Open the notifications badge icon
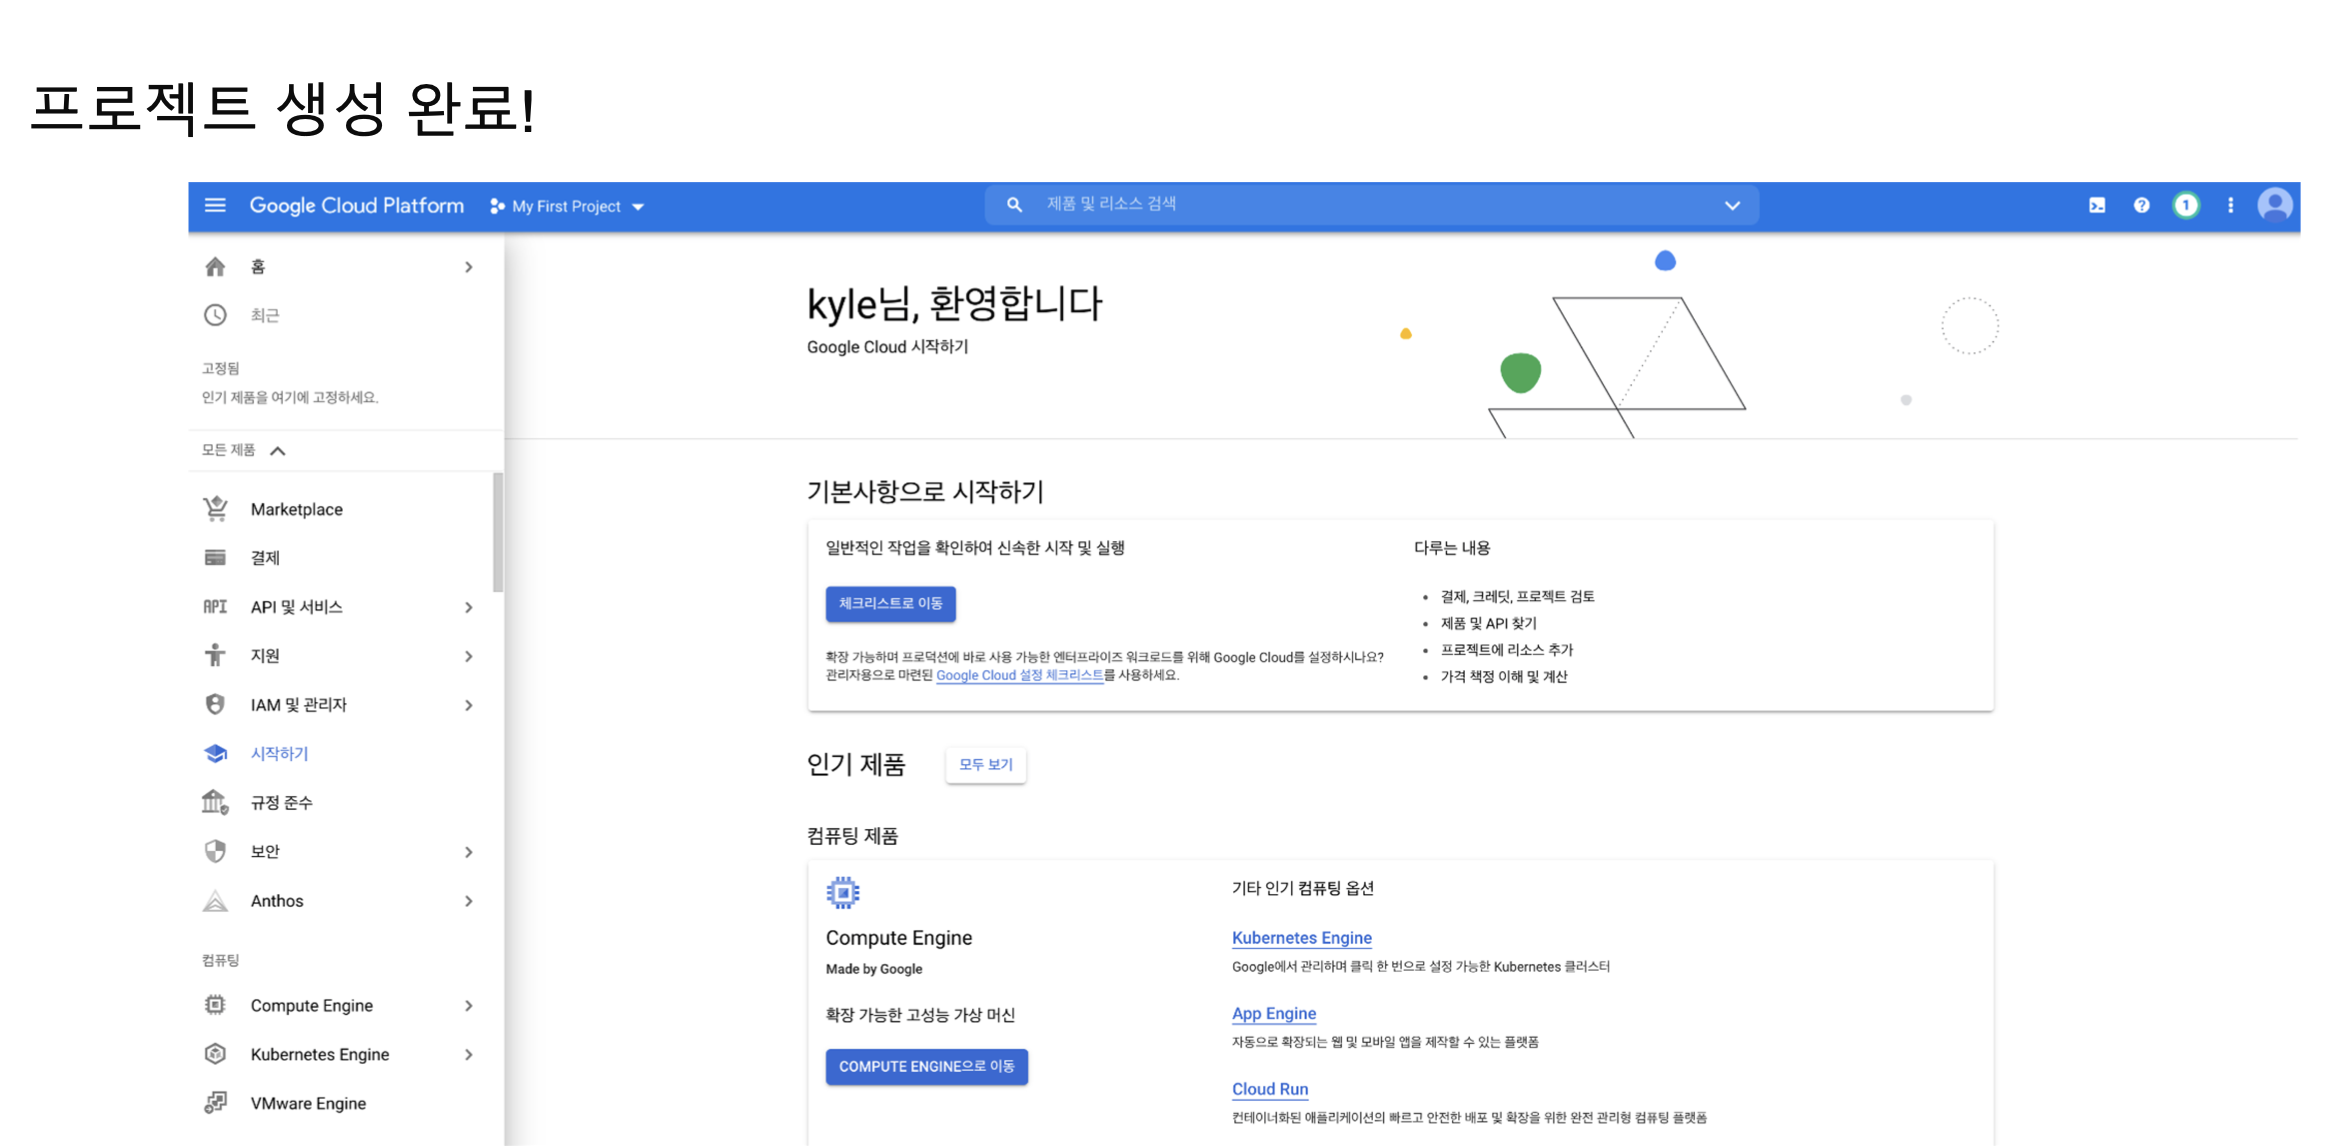Screen dimensions: 2346x1146 [2186, 205]
